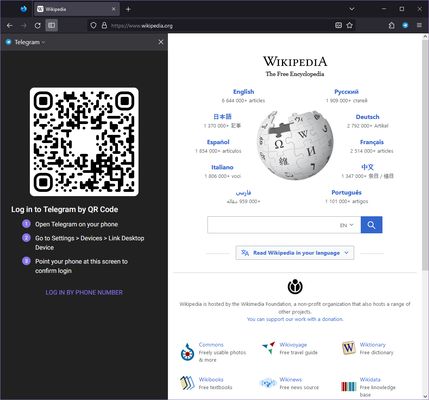Open reader view icon in address bar

[338, 25]
